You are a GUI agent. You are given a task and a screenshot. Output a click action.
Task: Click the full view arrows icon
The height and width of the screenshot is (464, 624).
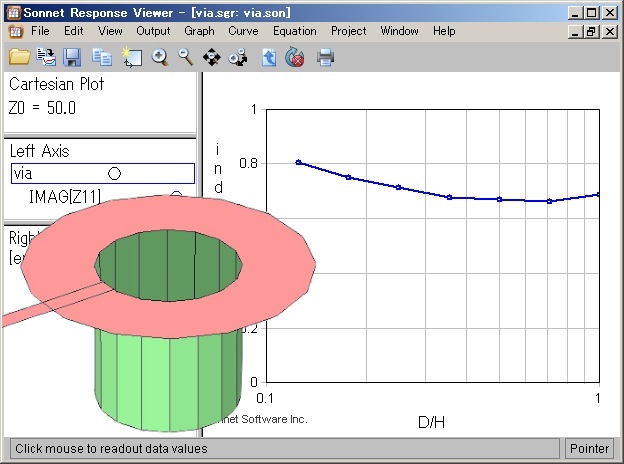pos(212,57)
